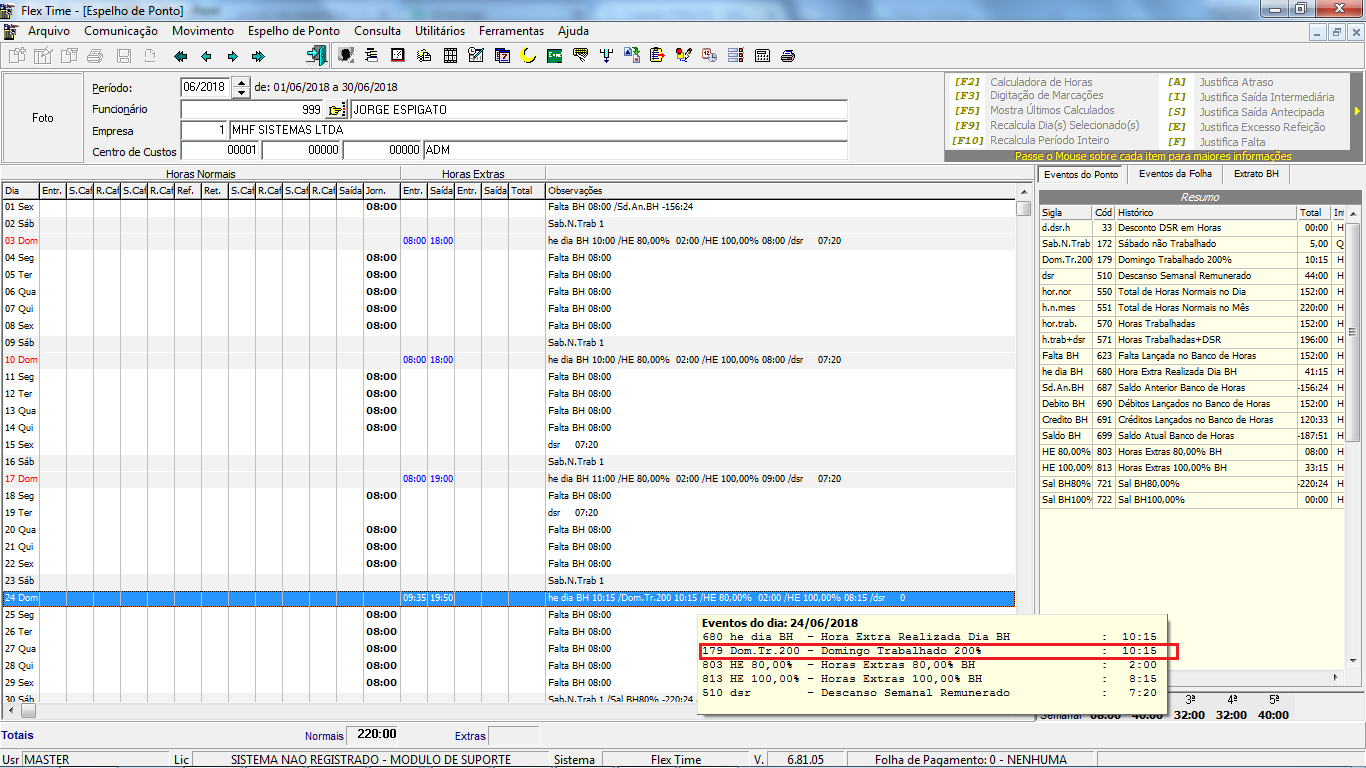Click the red framed square toolbar icon

click(398, 56)
